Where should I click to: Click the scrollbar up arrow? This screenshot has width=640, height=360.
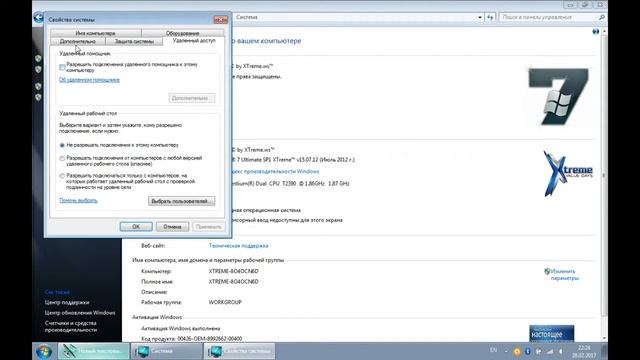pyautogui.click(x=604, y=31)
